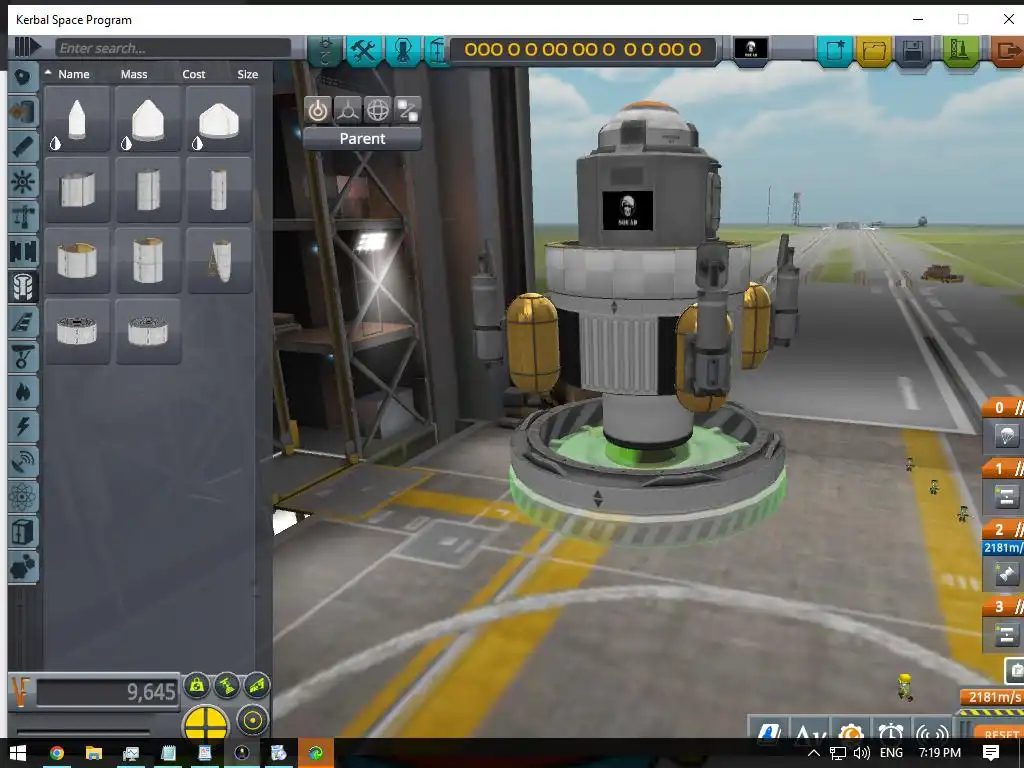Pick the small pointed nose cone part

point(77,119)
